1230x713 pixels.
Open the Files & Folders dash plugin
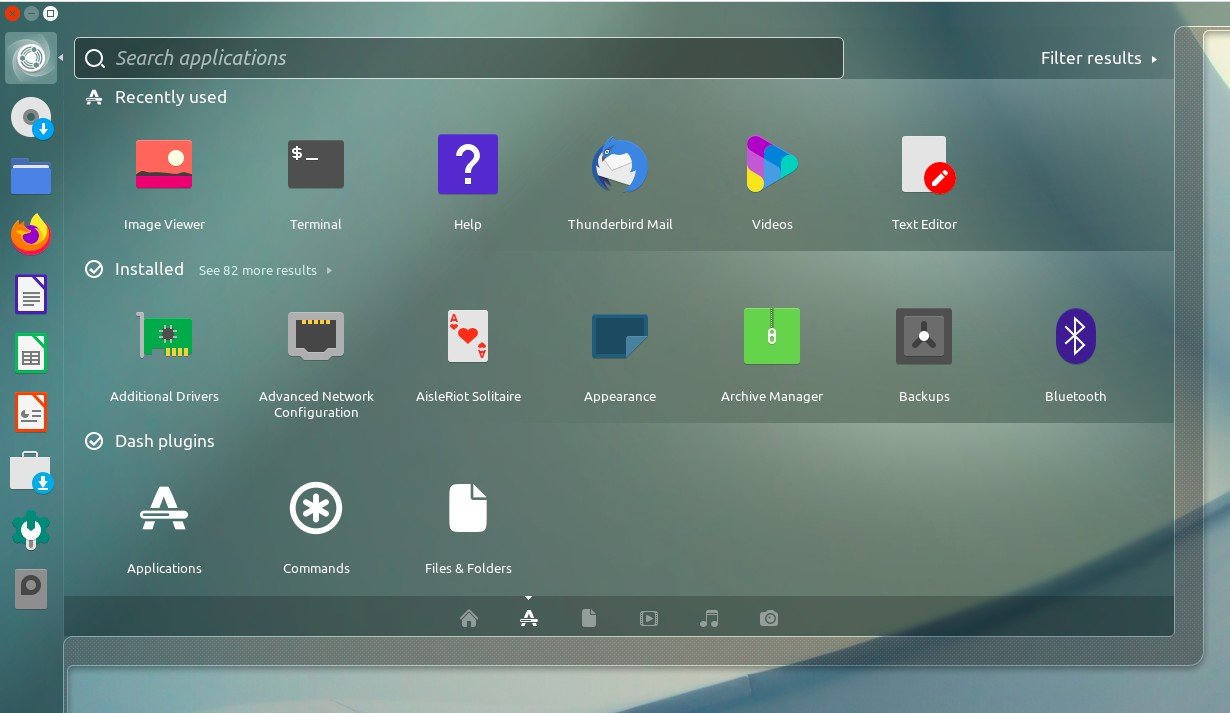(468, 508)
